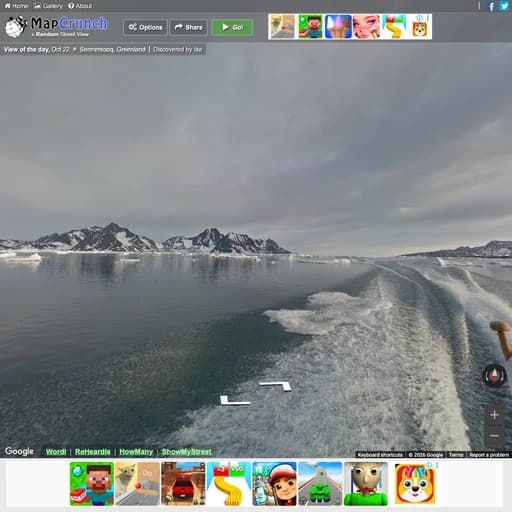
Task: Click the top ad Minecraft character thumbnail
Action: (x=310, y=27)
